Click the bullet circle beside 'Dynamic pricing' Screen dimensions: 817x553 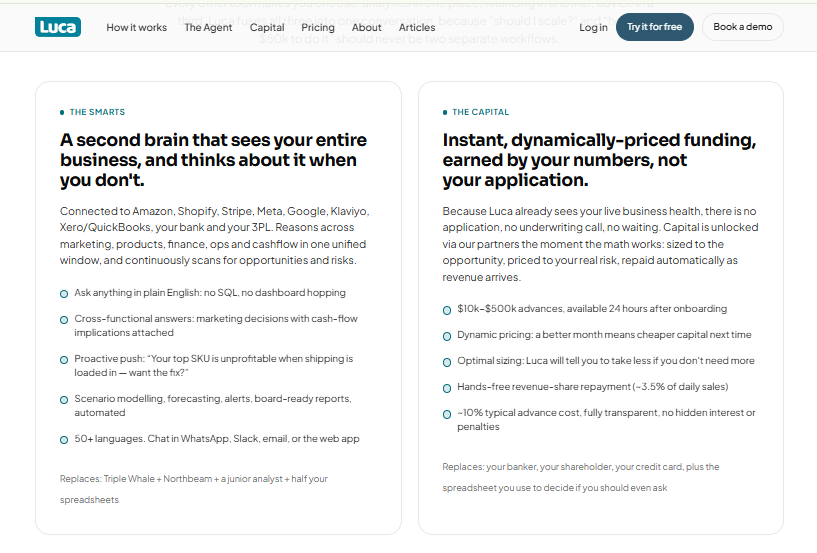click(x=447, y=336)
